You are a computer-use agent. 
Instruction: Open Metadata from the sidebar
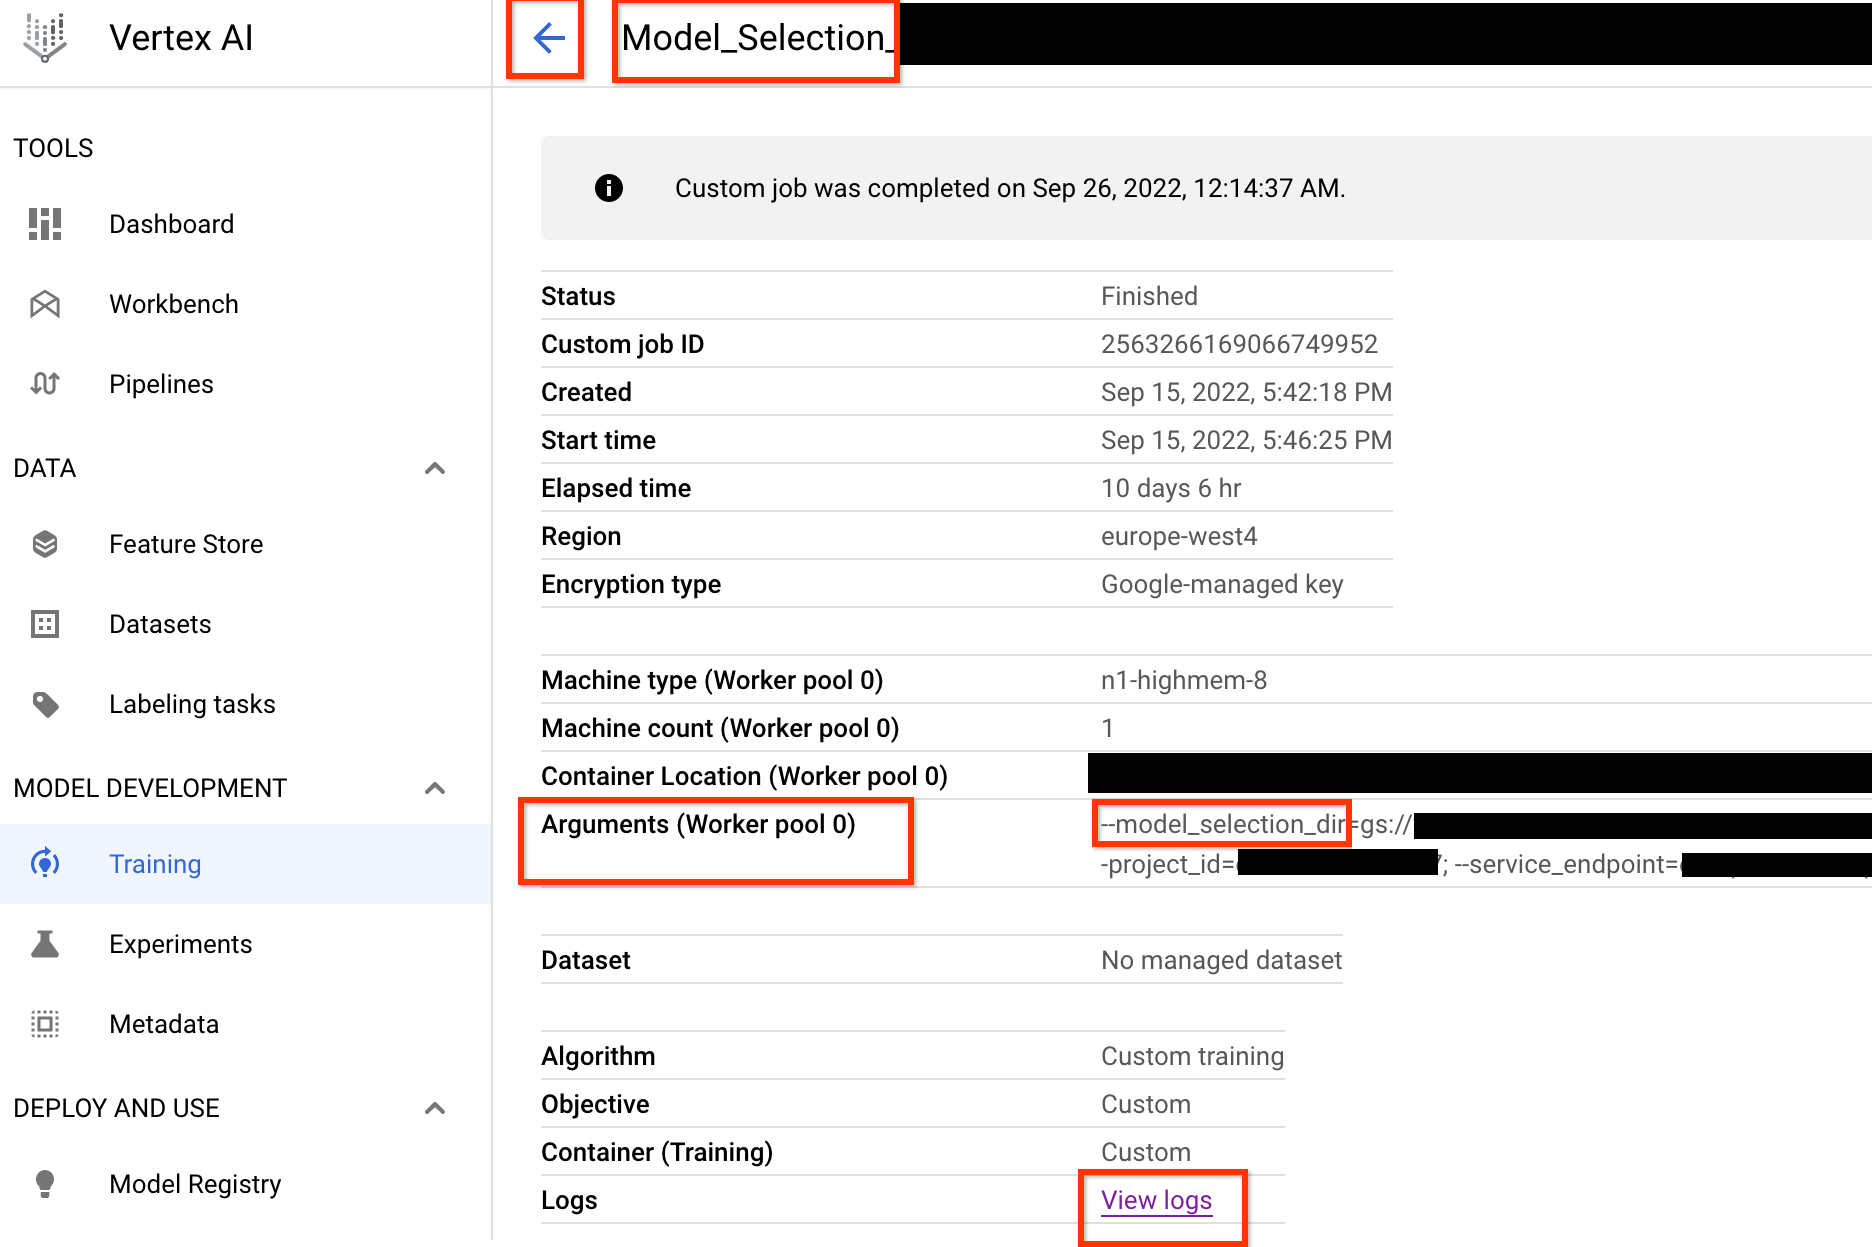click(164, 1024)
